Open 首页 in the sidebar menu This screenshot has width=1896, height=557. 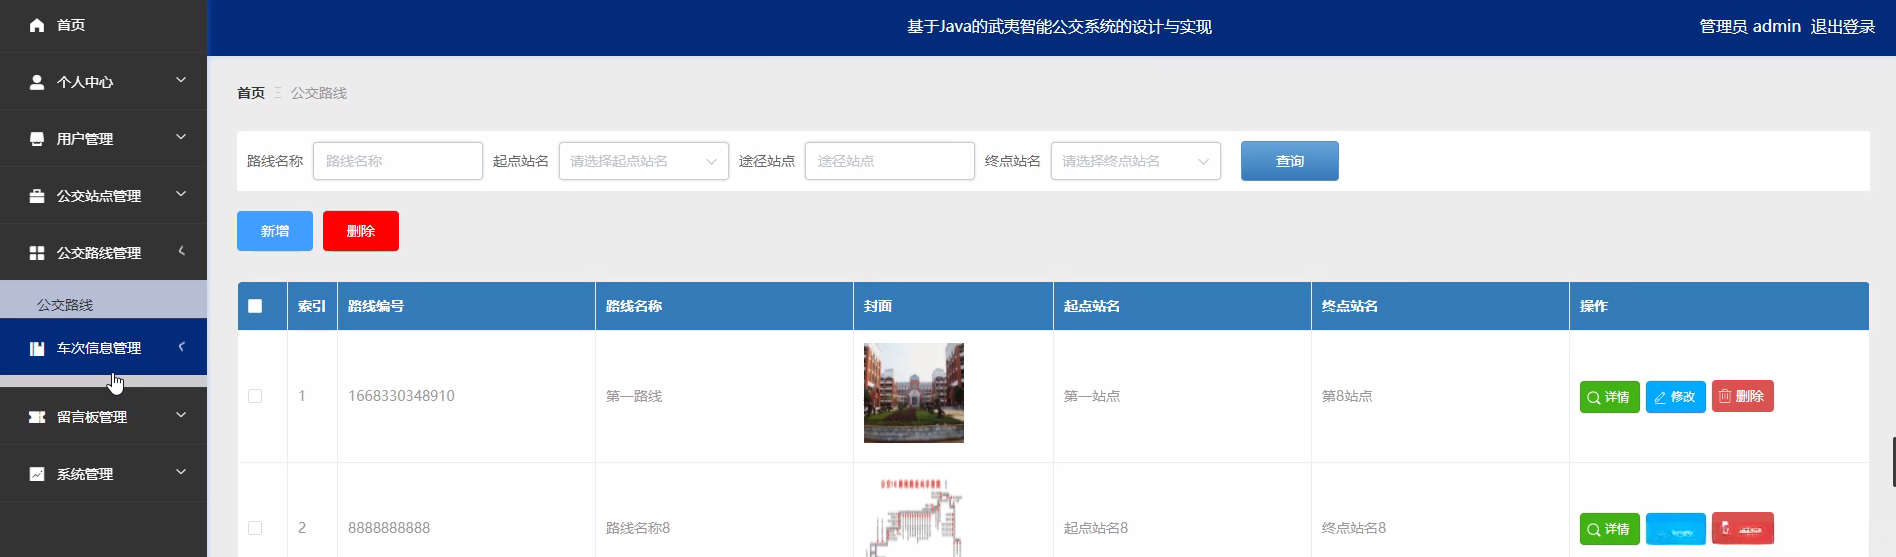tap(103, 25)
